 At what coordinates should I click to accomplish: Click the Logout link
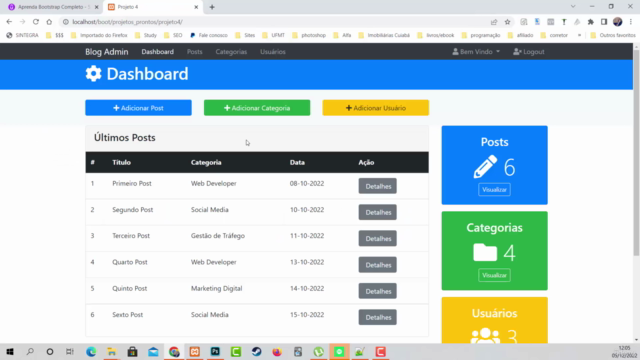pos(529,52)
